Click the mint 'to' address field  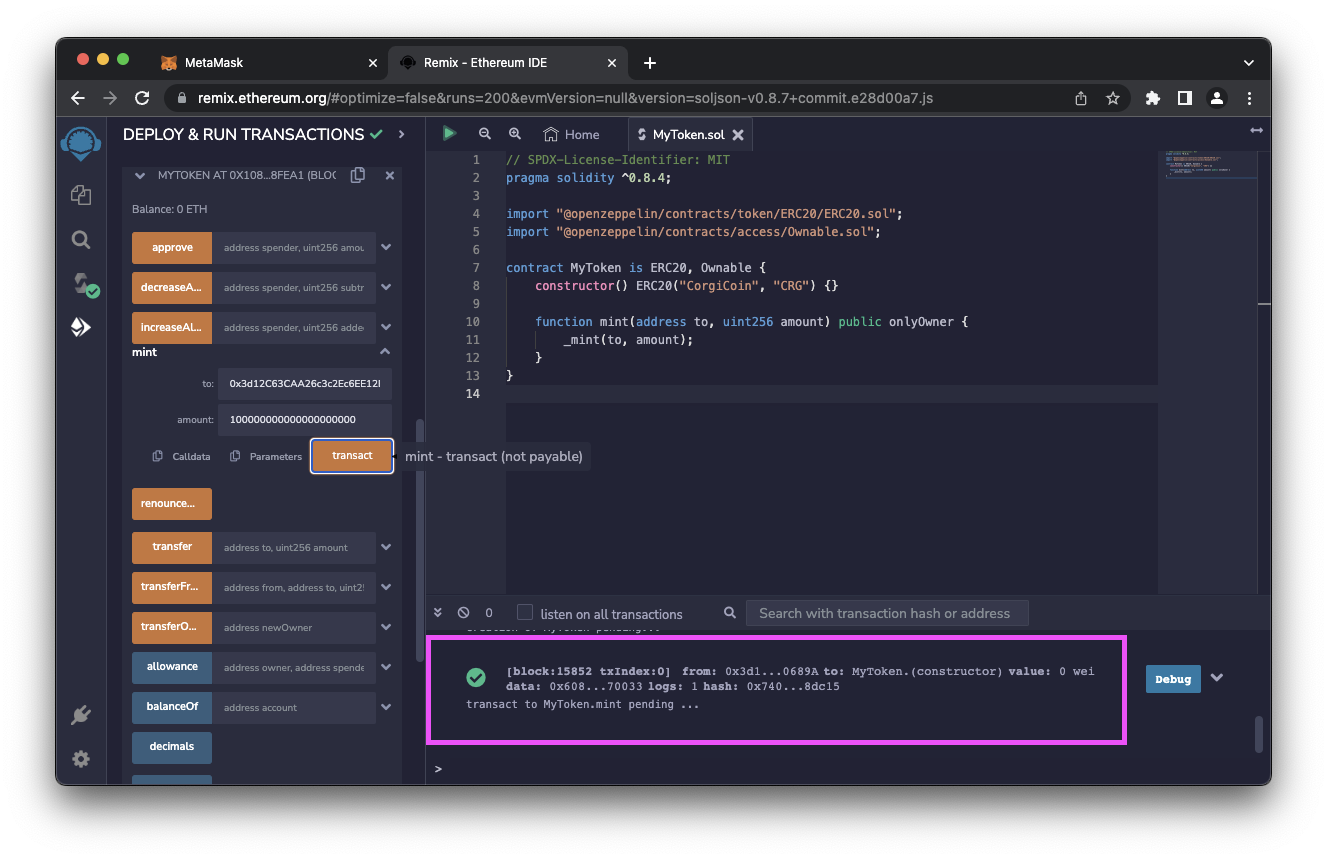[x=305, y=383]
